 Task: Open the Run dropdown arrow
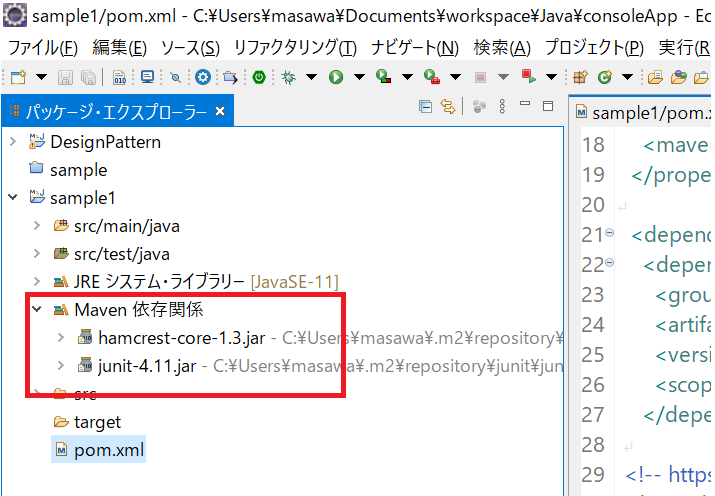[359, 77]
